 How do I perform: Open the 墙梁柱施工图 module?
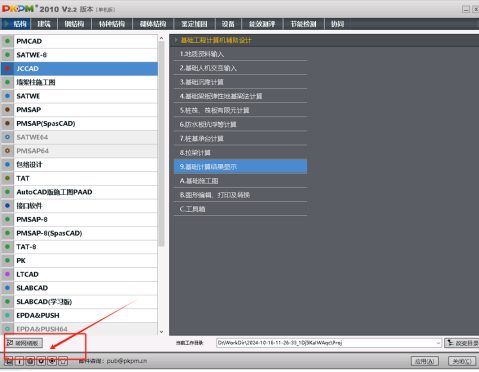point(79,82)
